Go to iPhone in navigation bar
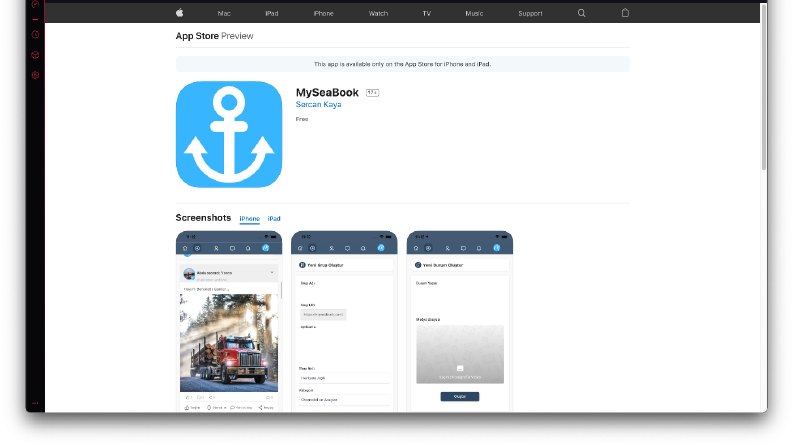Viewport: 793px width, 446px height. [323, 14]
